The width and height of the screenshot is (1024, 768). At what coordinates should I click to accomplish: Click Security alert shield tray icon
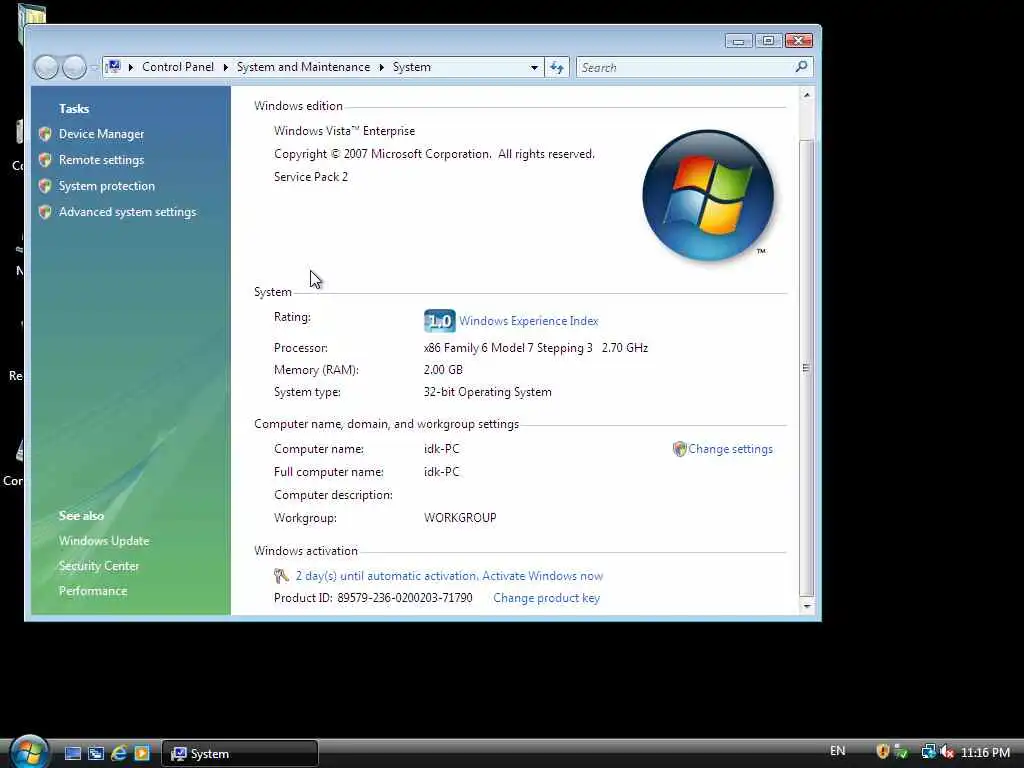883,752
